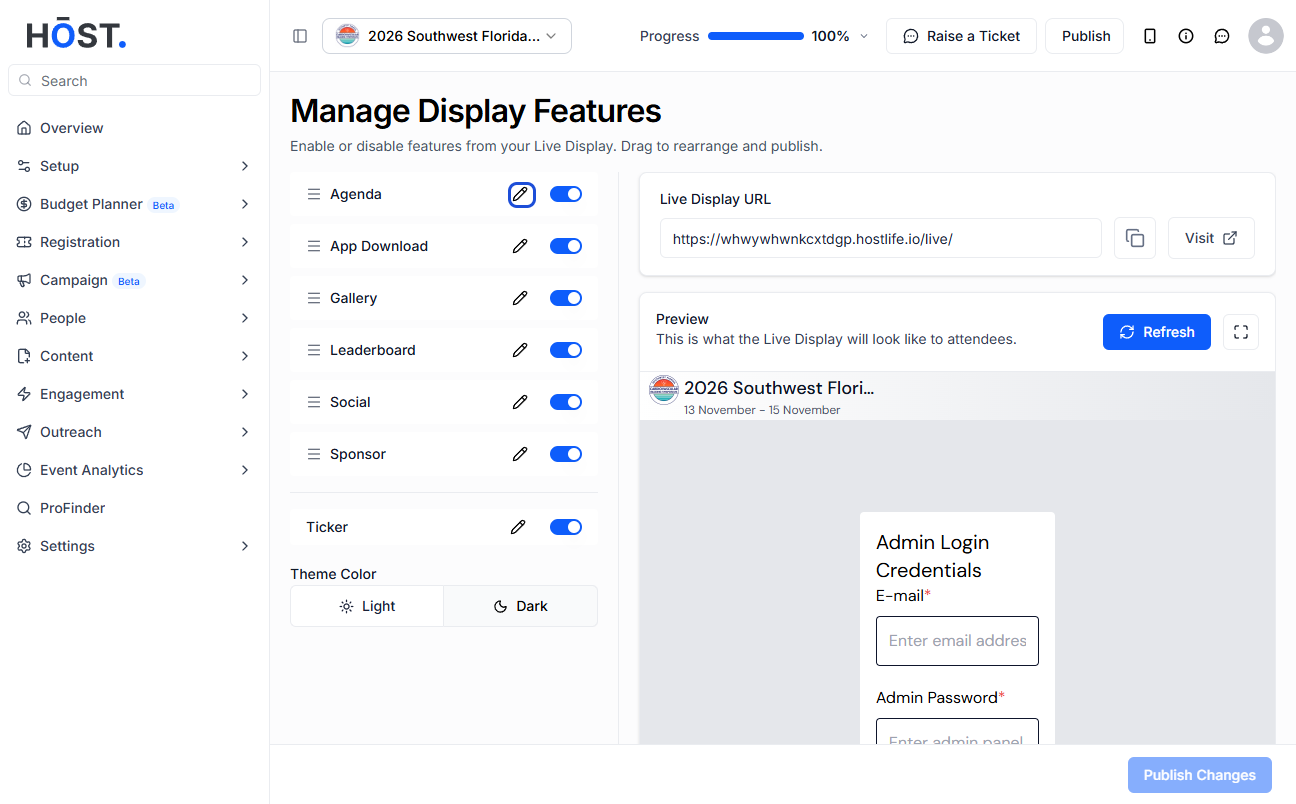Viewport: 1296px width, 804px height.
Task: Expand the Registration menu
Action: click(x=134, y=242)
